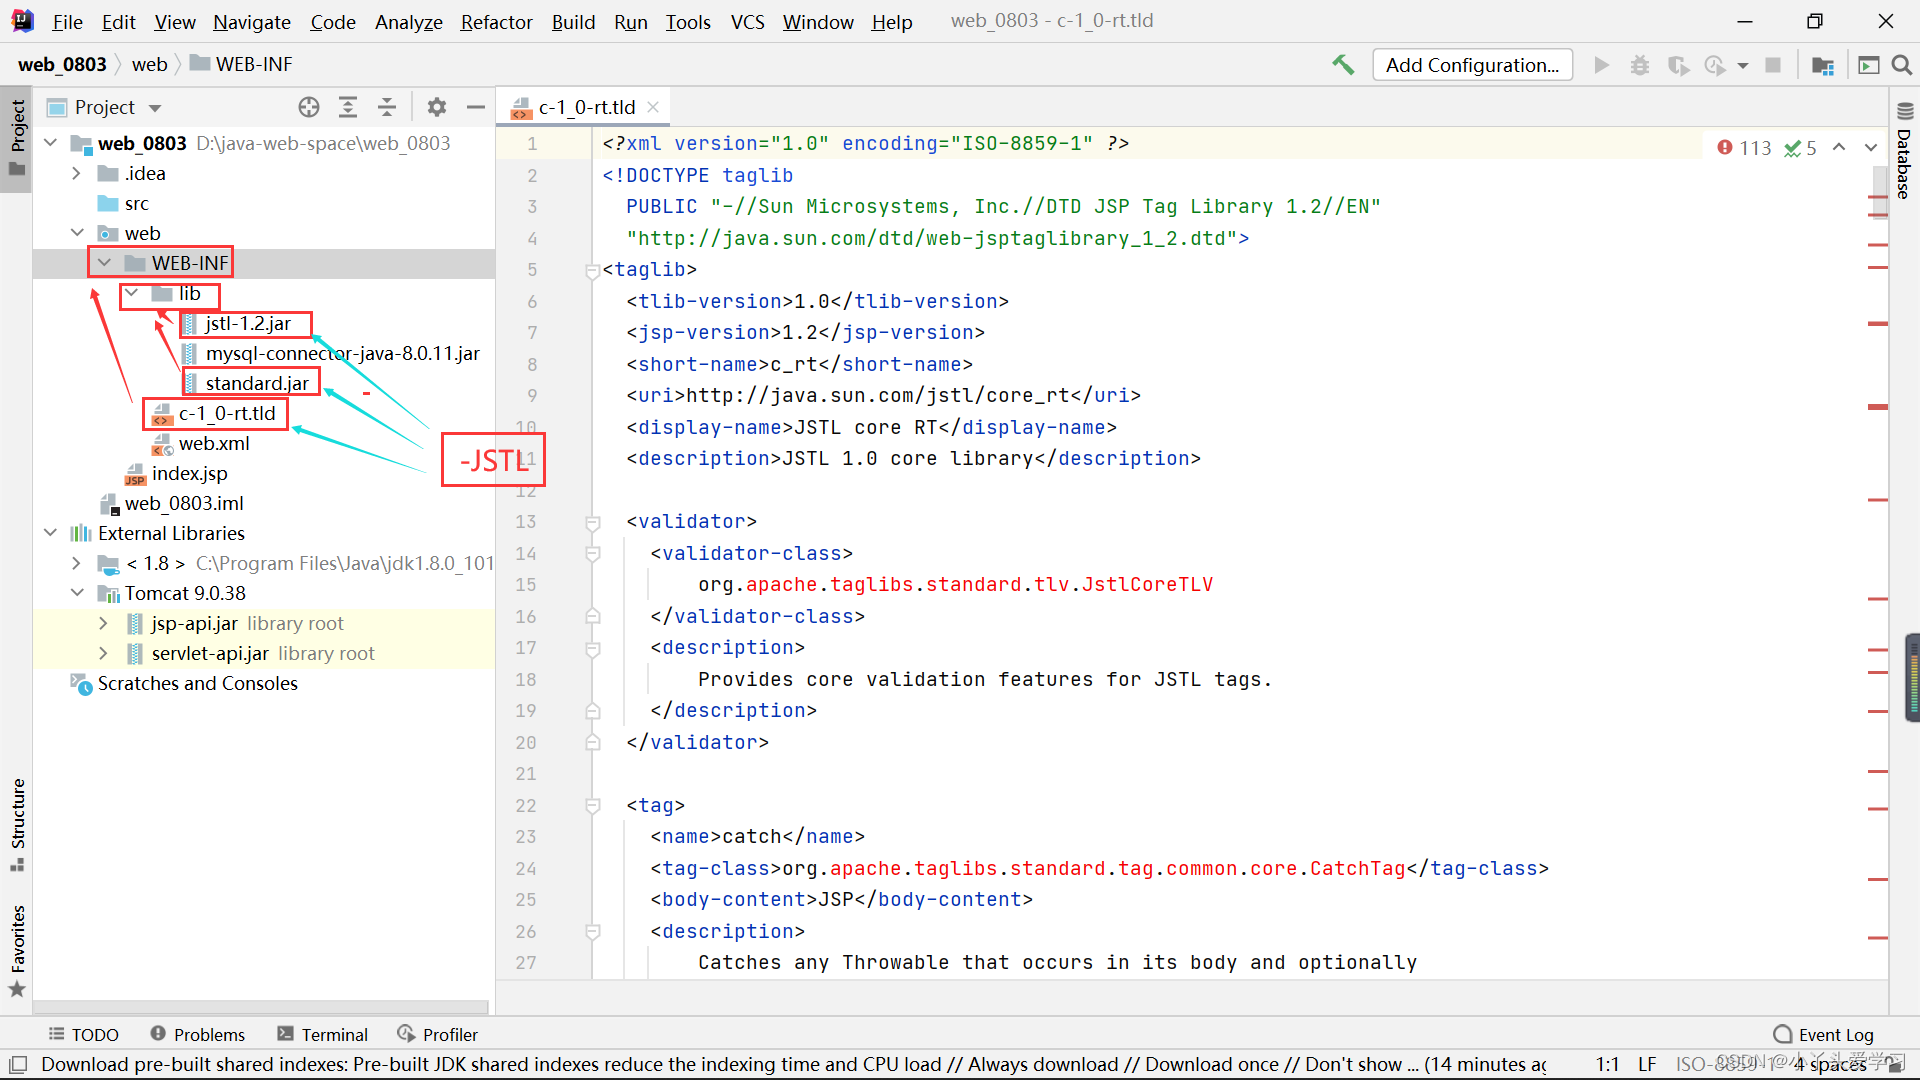Viewport: 1920px width, 1080px height.
Task: Open the VCS menu
Action: click(x=747, y=21)
